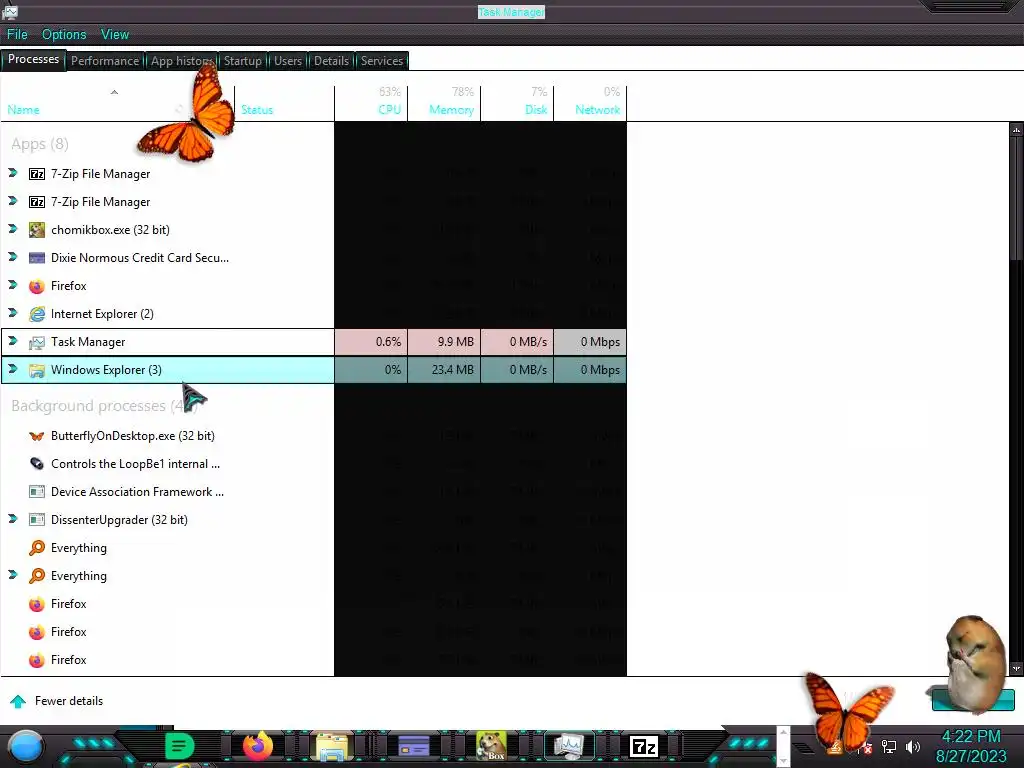Click the DissenterUpgrader process icon

tap(37, 520)
